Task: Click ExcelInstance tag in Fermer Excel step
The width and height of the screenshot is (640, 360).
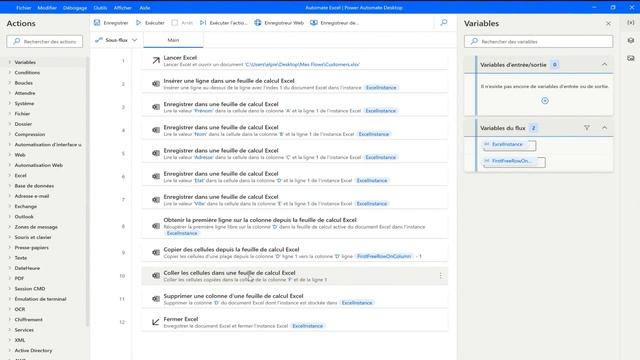Action: pos(307,326)
